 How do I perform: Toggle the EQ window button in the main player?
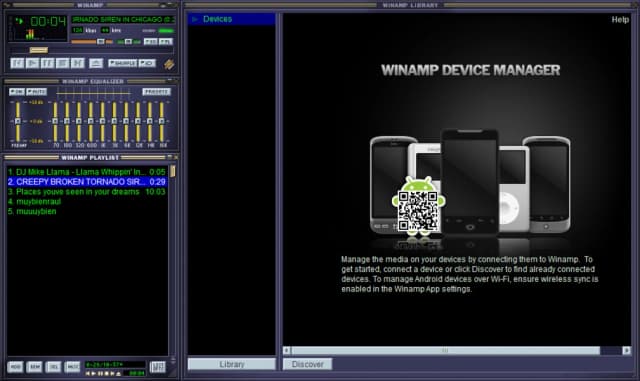(x=151, y=42)
